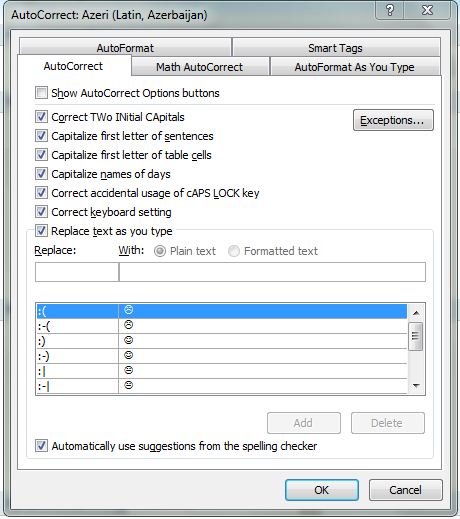Toggle Capitalize names of days
Viewport: 460px width, 519px height.
pyautogui.click(x=41, y=174)
